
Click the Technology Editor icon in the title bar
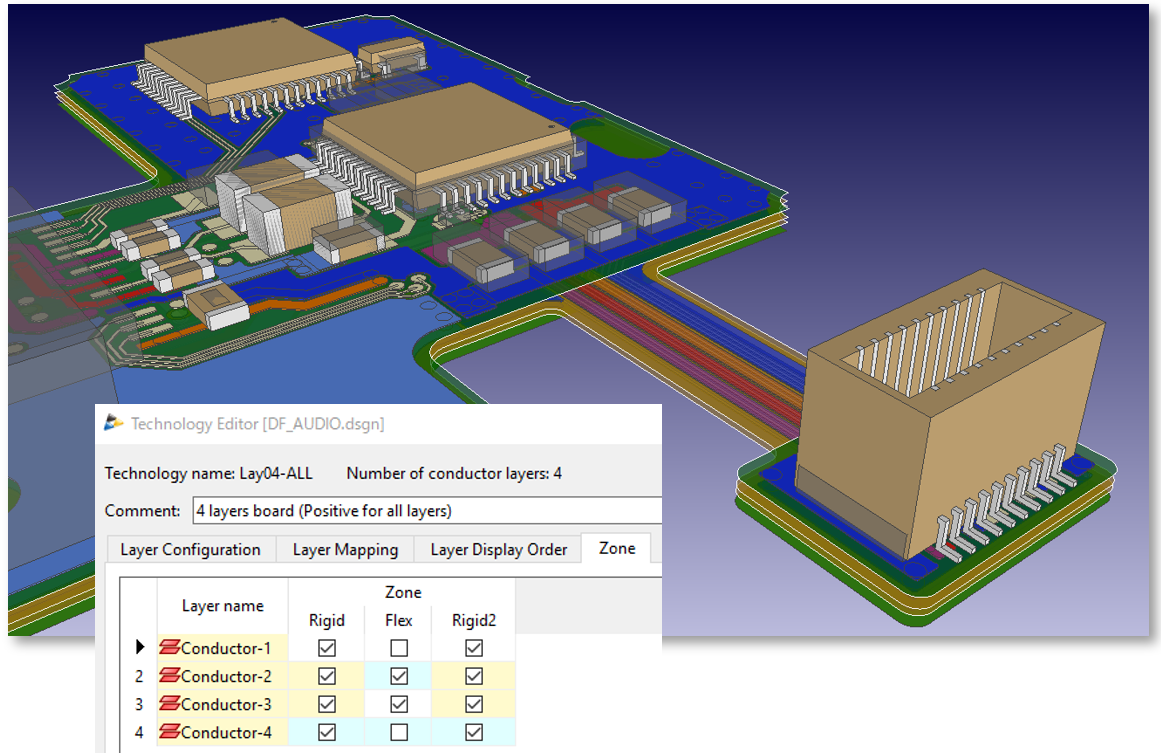pyautogui.click(x=115, y=423)
